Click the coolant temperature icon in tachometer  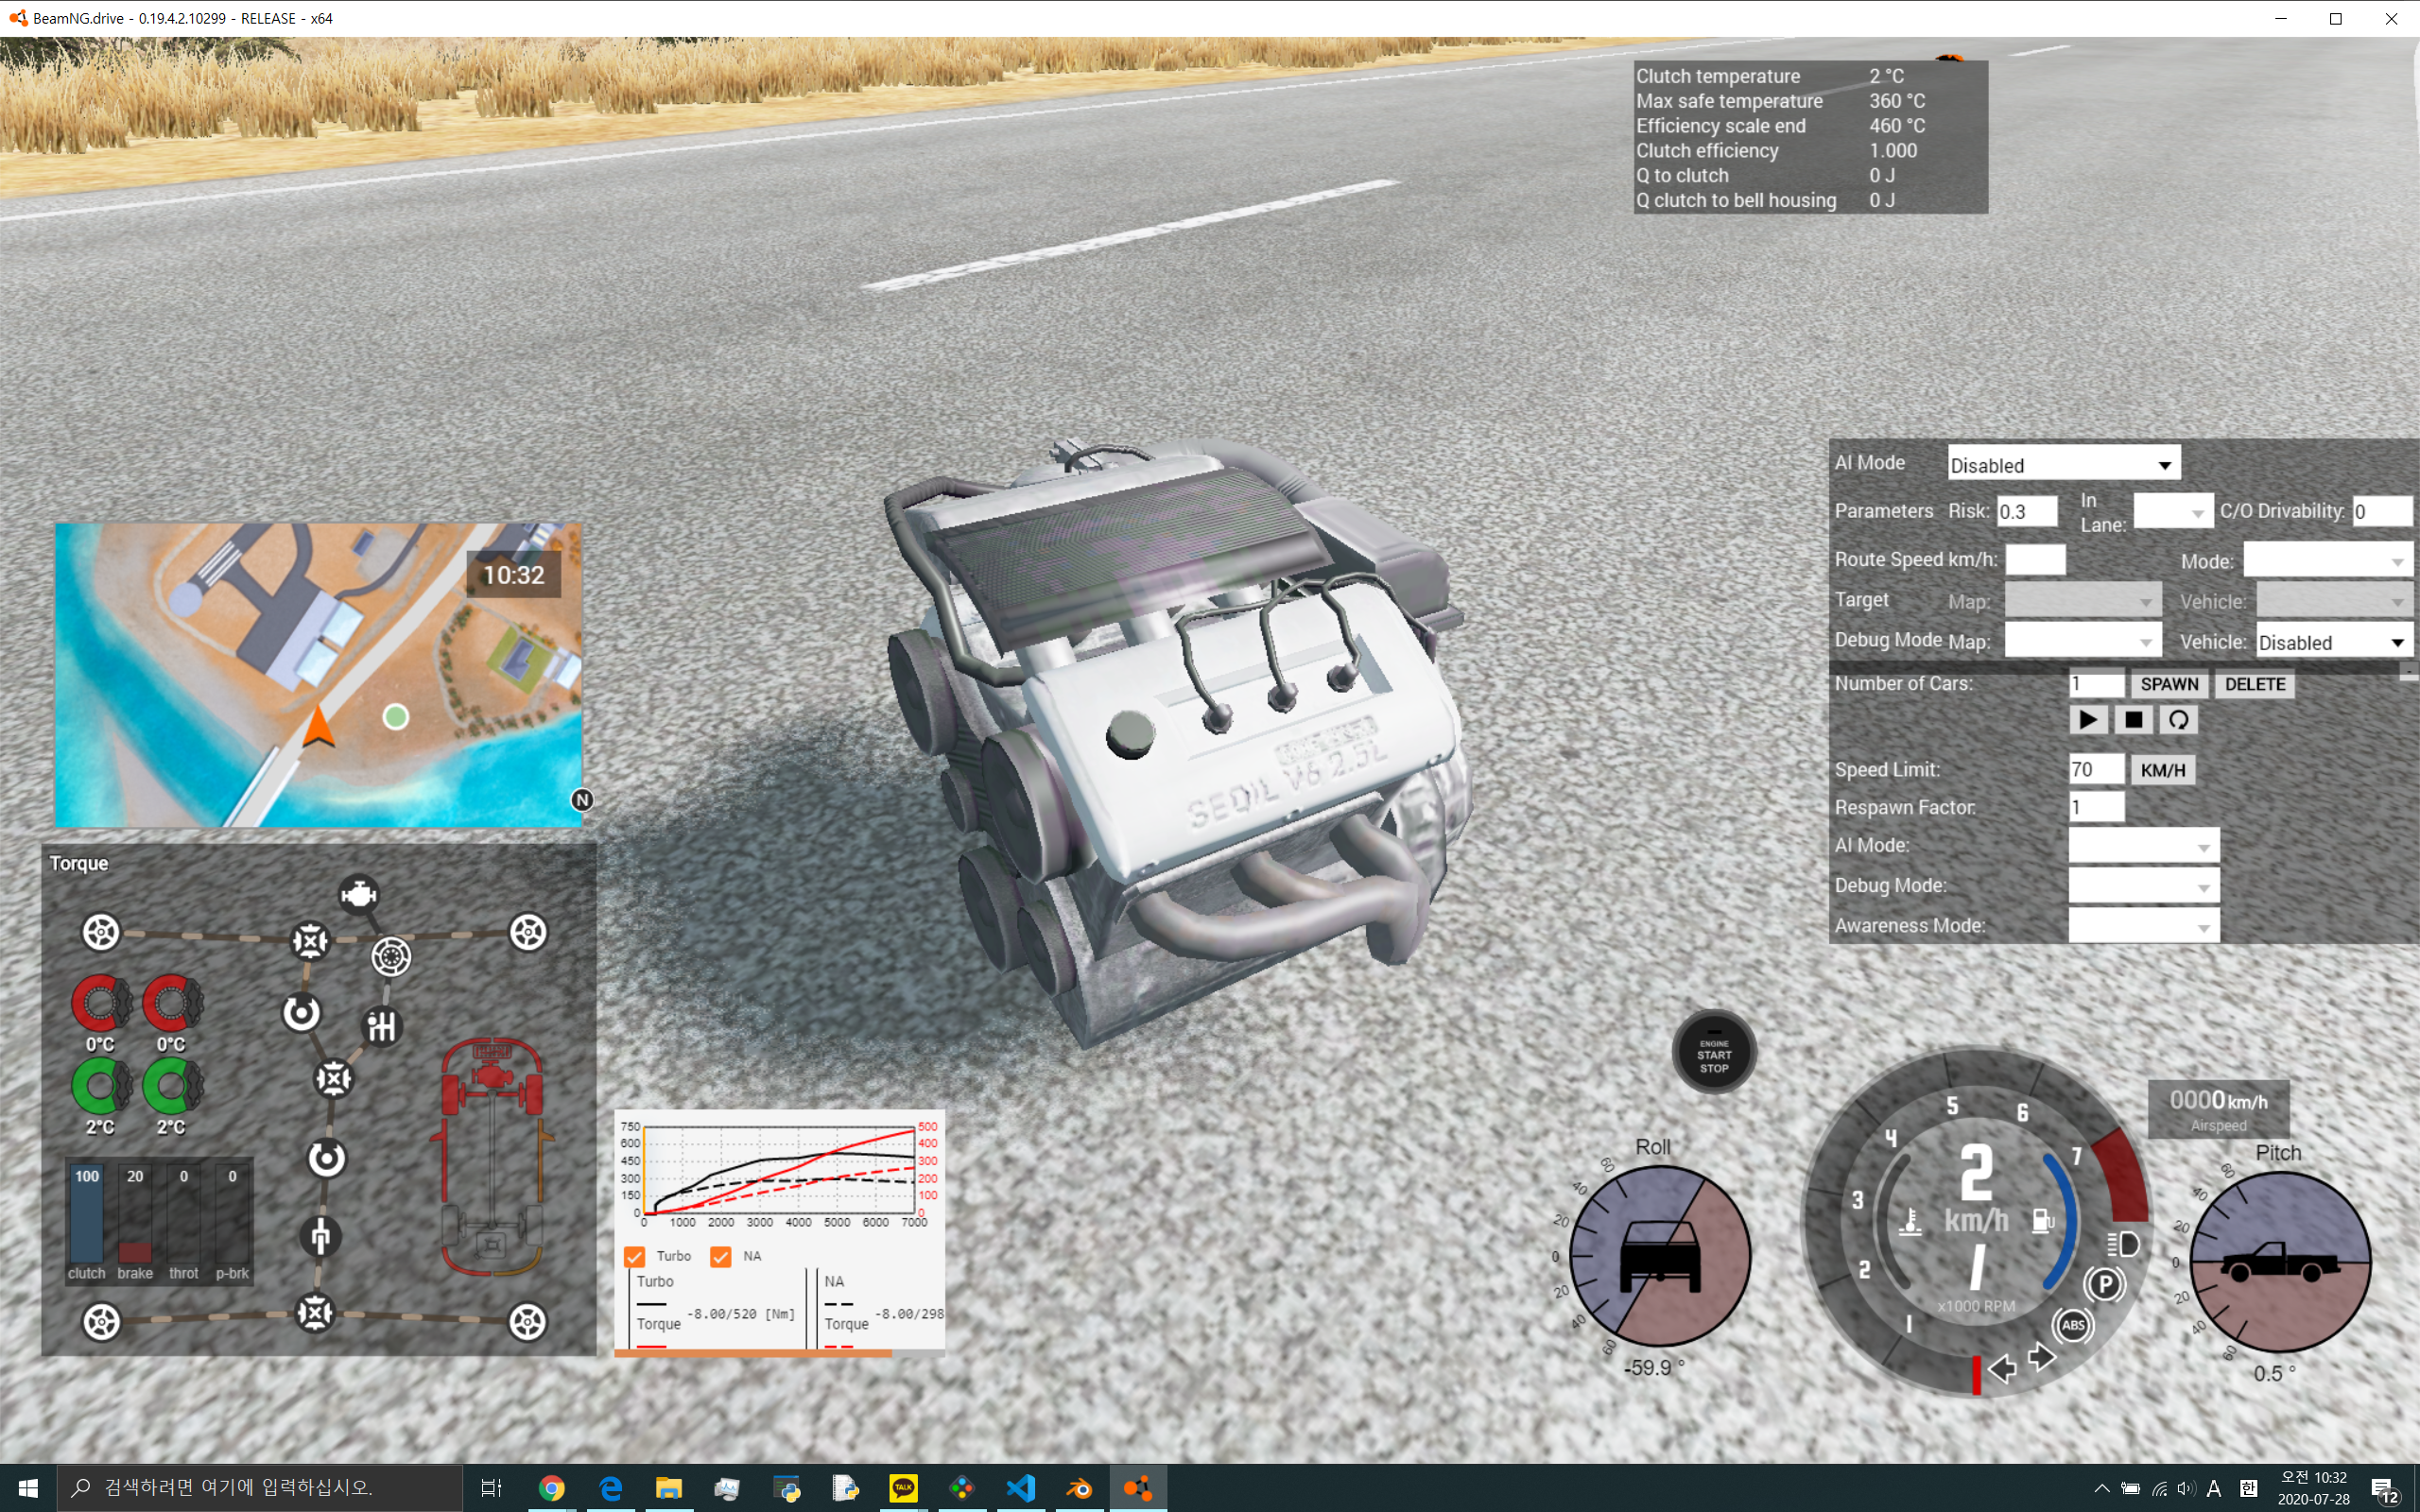click(x=1910, y=1222)
